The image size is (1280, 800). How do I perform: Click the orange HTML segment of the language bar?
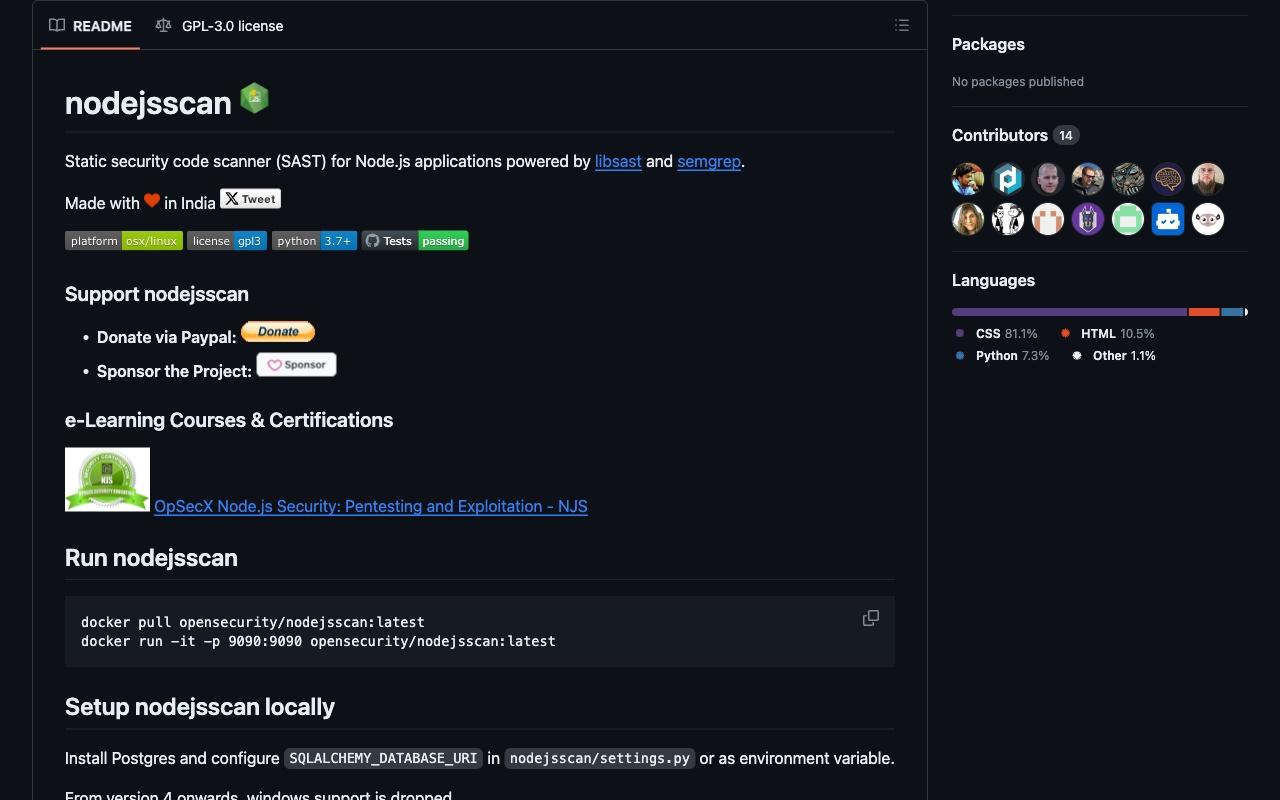[1204, 312]
